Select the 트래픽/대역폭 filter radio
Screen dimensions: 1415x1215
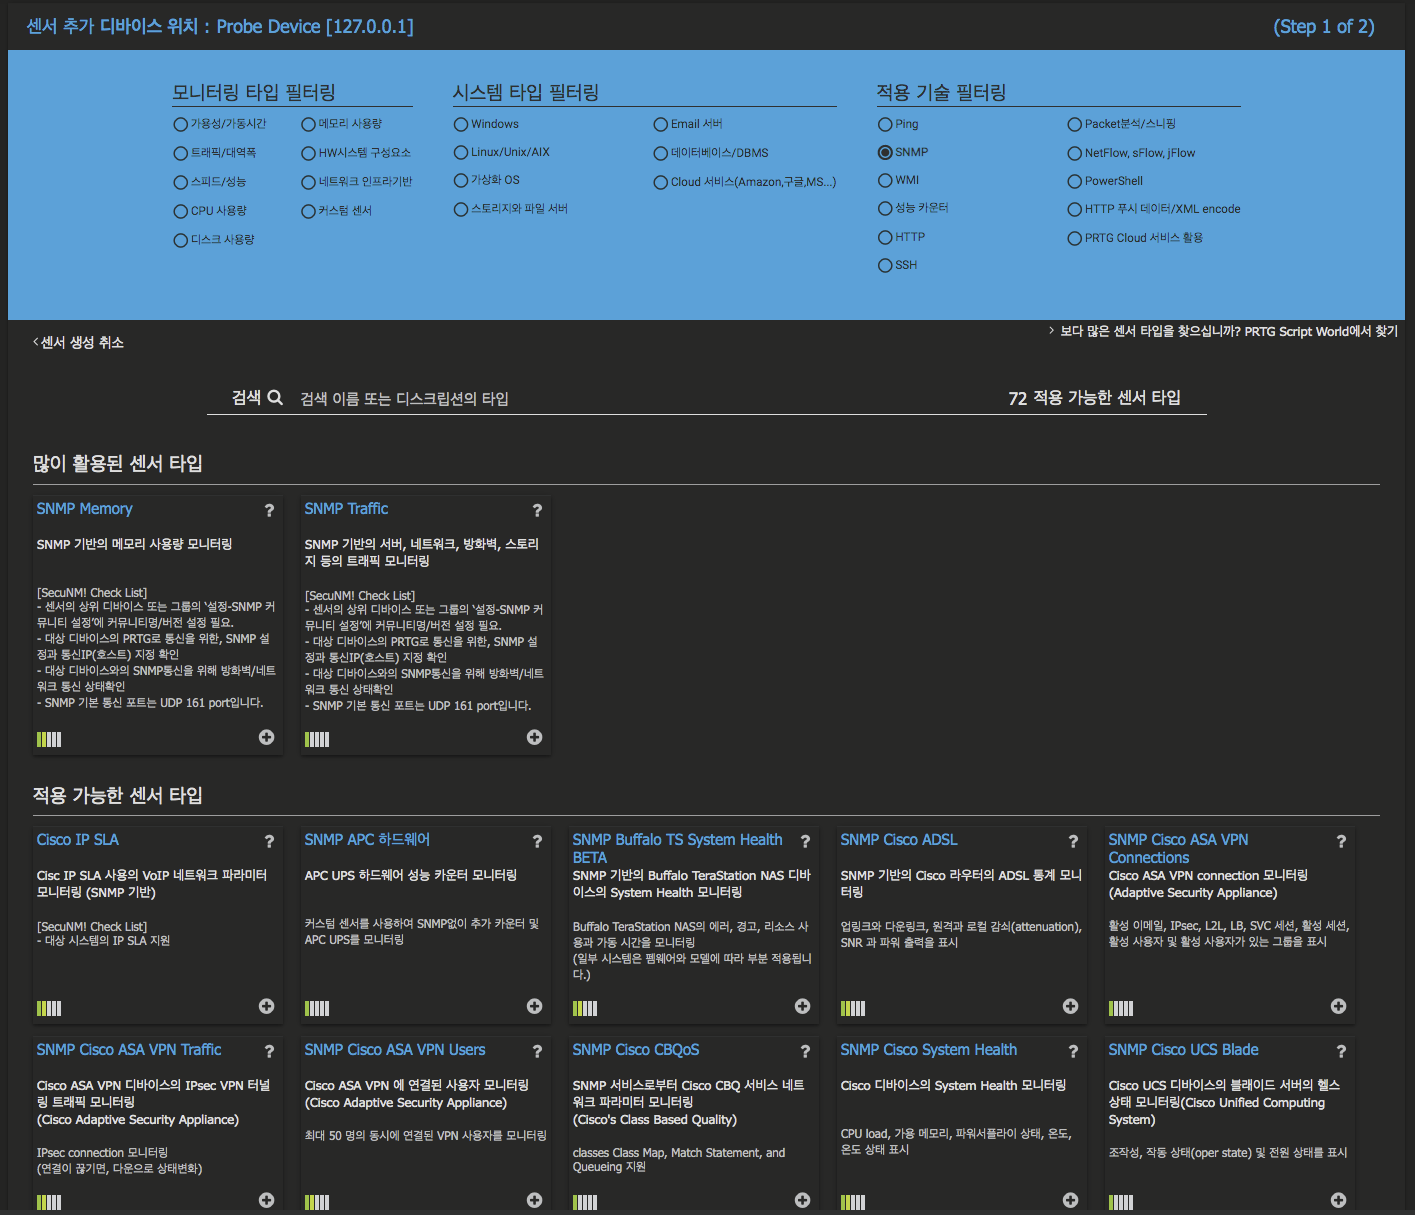coord(180,154)
